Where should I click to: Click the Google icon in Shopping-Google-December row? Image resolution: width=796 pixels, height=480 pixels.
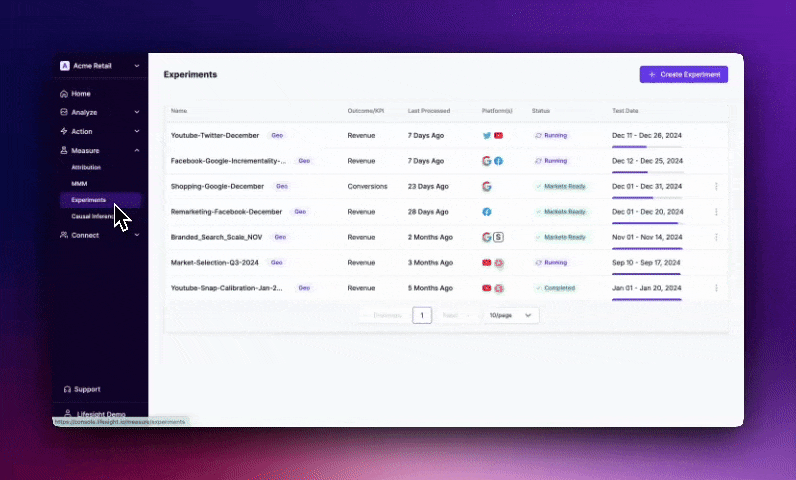point(486,186)
